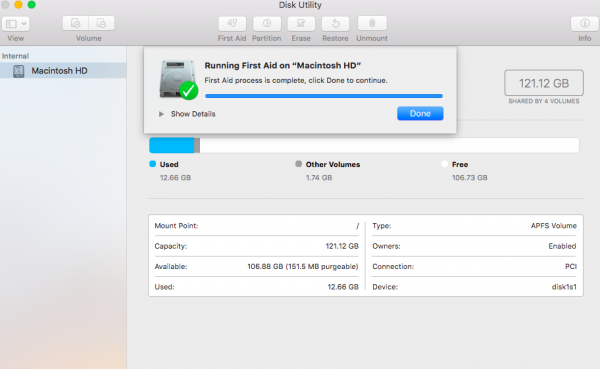Click the drive icon beside Macintosh HD
Image resolution: width=600 pixels, height=369 pixels.
click(x=18, y=71)
